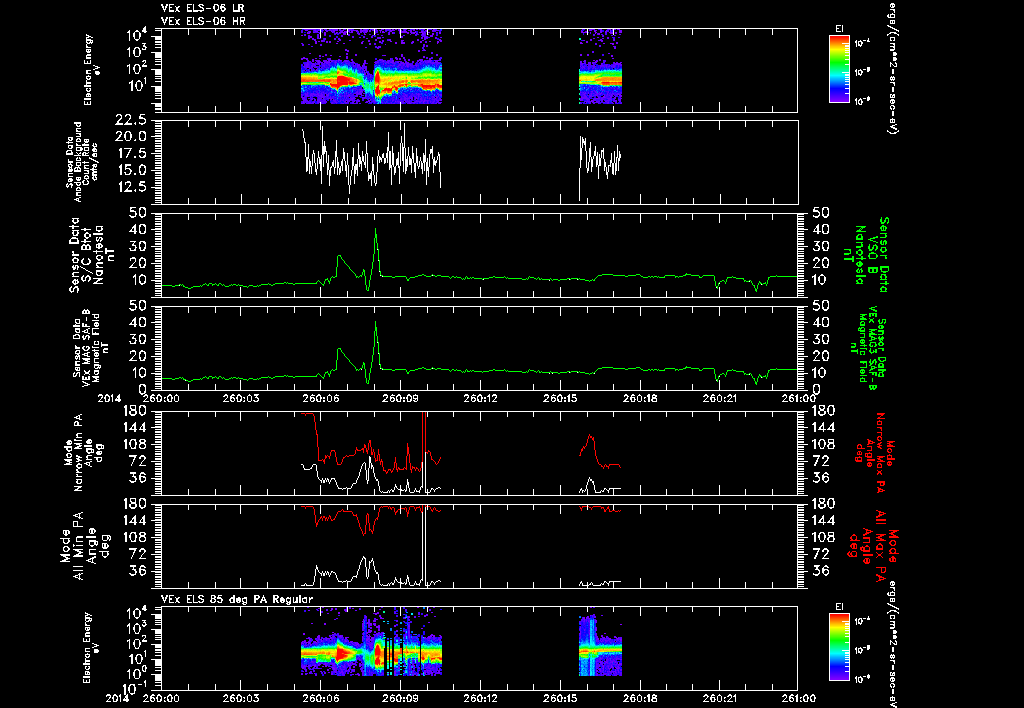The height and width of the screenshot is (708, 1024).
Task: Select the white "VEx MAG SAF-B Magnetic Field" label
Action: [x=91, y=347]
